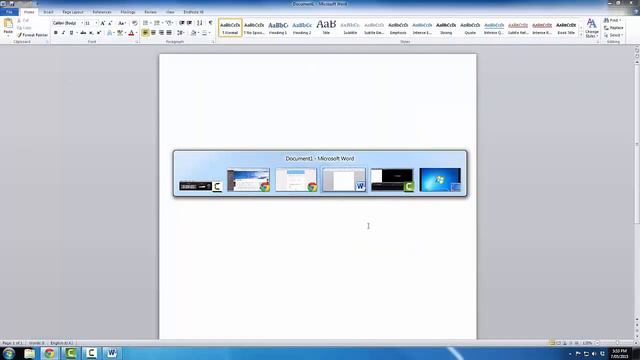The width and height of the screenshot is (640, 360).
Task: Select Justify alignment
Action: pyautogui.click(x=169, y=33)
